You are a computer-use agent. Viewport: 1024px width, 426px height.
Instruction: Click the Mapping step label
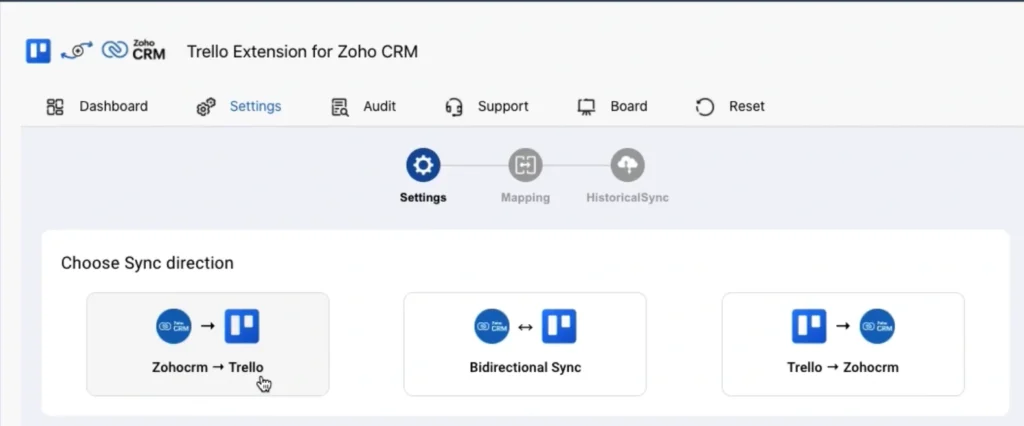[x=525, y=197]
